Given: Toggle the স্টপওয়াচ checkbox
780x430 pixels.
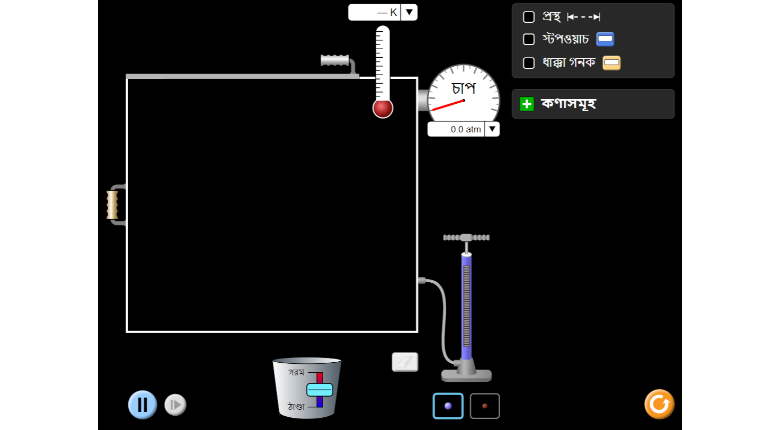Looking at the screenshot, I should click(x=529, y=39).
